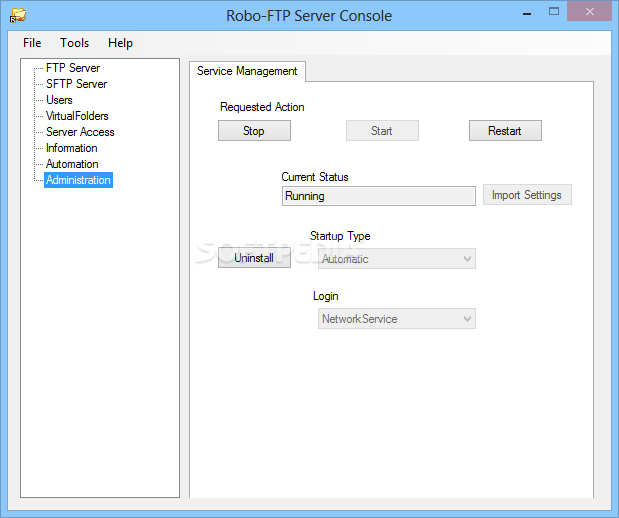Close the Robo-FTP Server Console window

point(589,11)
